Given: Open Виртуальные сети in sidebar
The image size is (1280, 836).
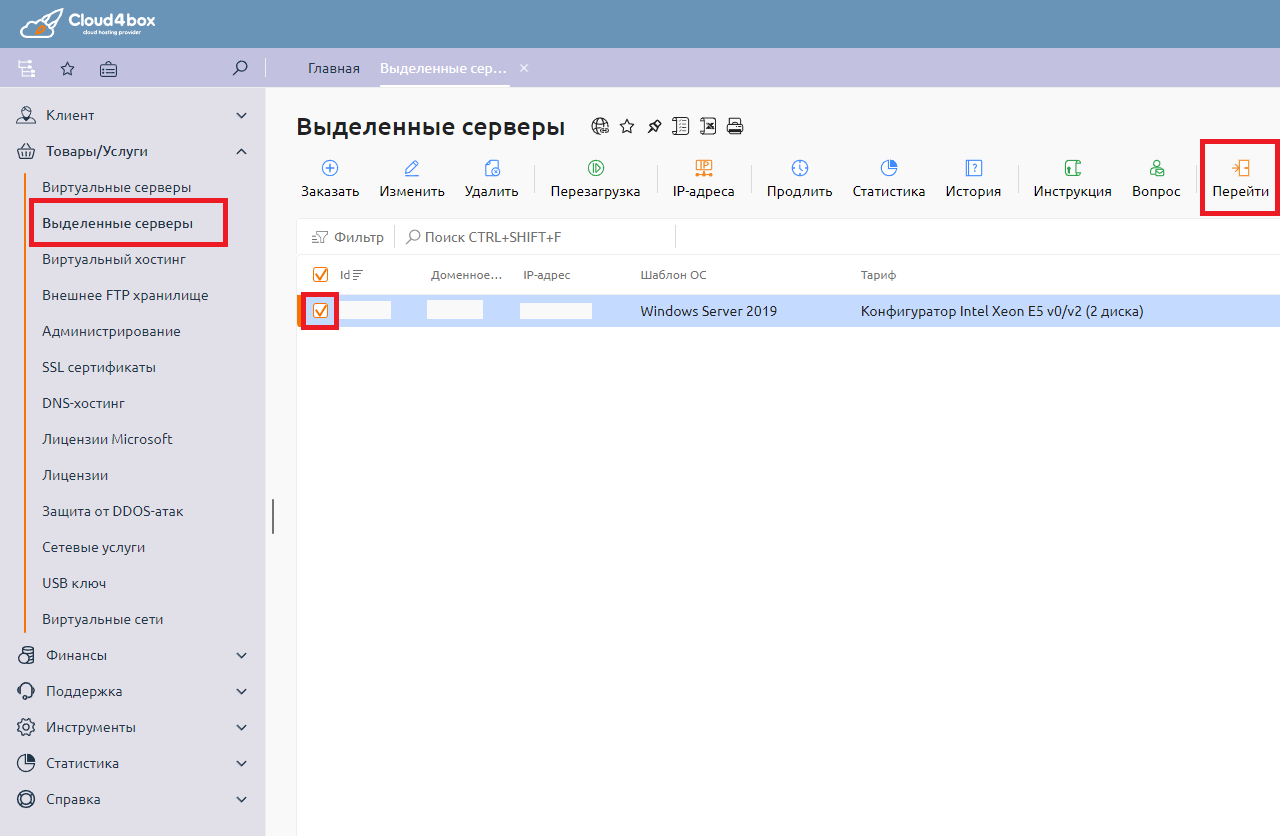Looking at the screenshot, I should (x=102, y=619).
